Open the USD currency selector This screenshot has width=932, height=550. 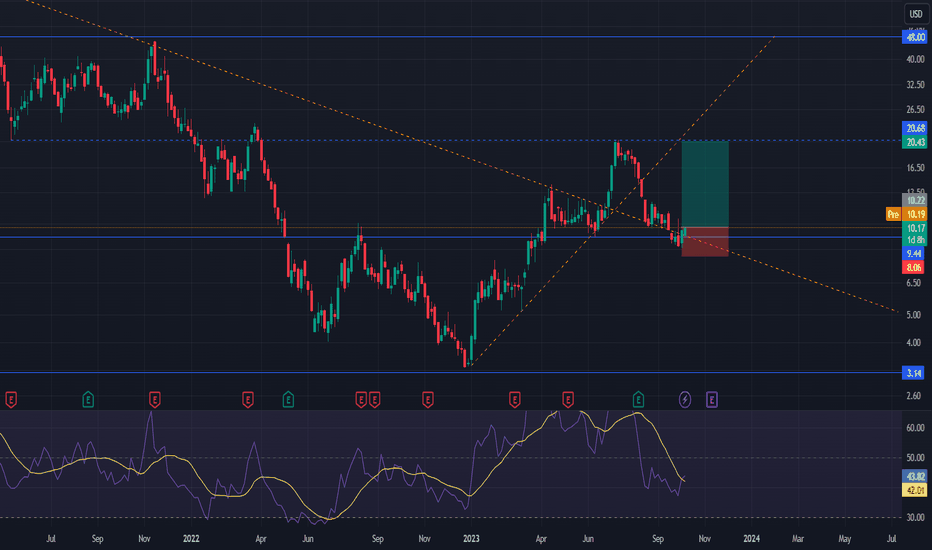(915, 13)
